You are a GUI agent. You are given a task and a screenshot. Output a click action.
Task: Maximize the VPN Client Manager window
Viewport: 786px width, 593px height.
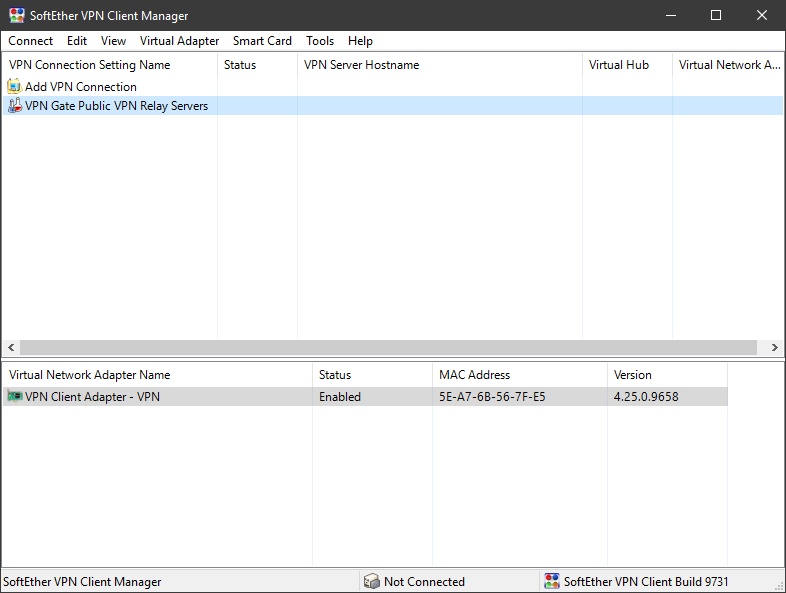(716, 15)
